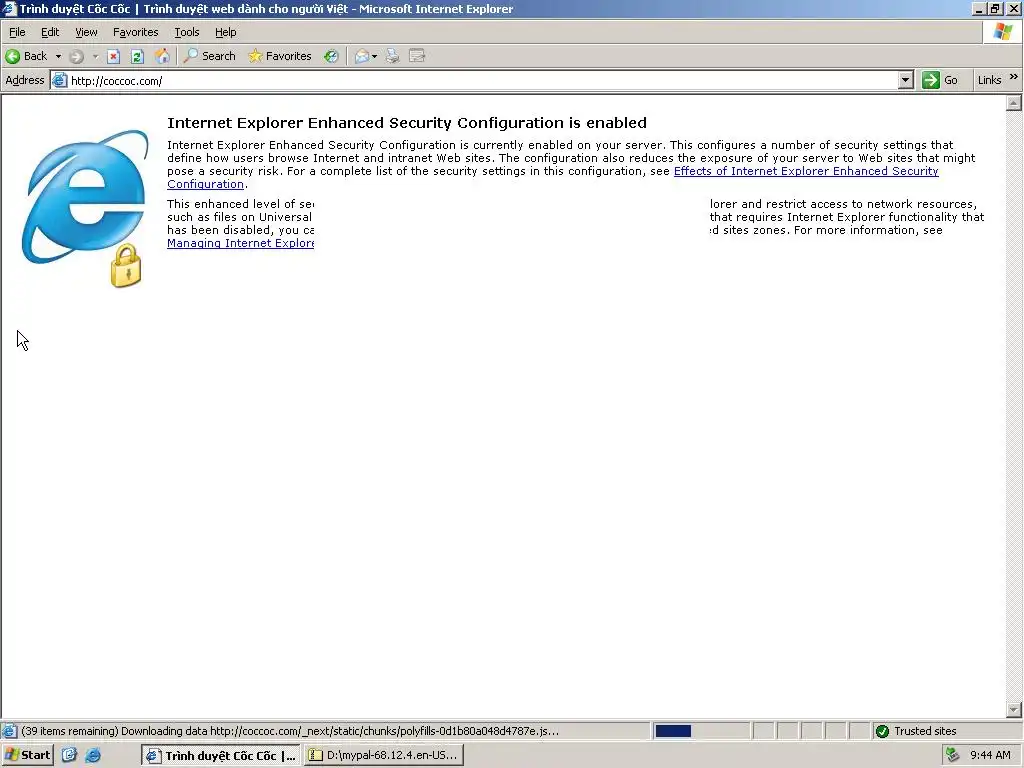Go to the Home page icon
The height and width of the screenshot is (768, 1024).
pyautogui.click(x=162, y=56)
